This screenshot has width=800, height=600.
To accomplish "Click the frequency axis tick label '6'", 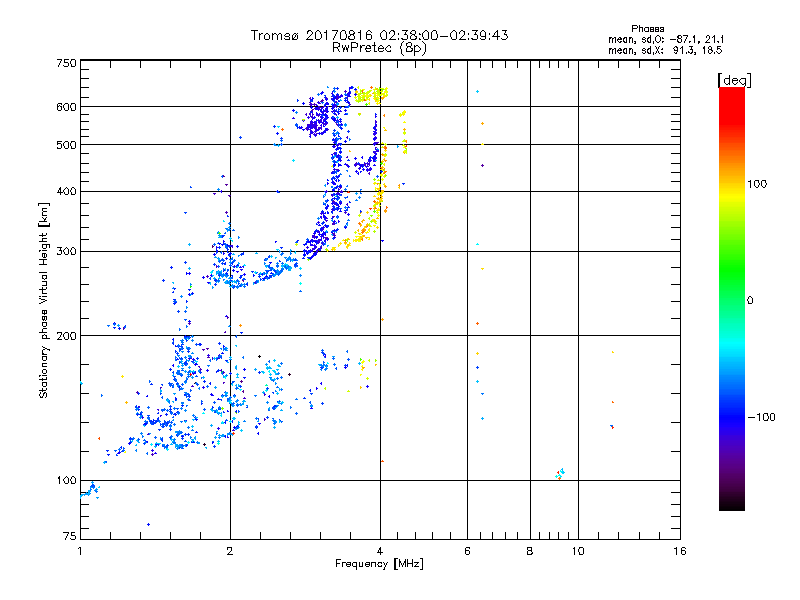I will tap(467, 551).
